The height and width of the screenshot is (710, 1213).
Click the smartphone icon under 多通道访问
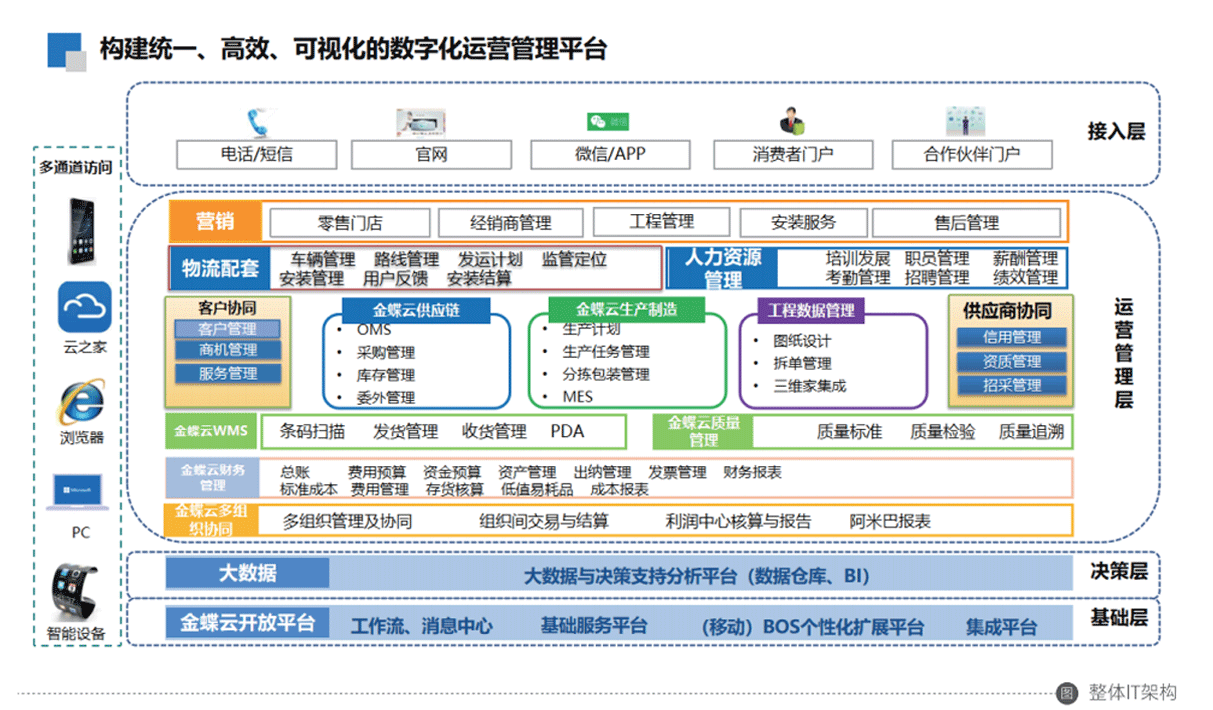tap(81, 231)
